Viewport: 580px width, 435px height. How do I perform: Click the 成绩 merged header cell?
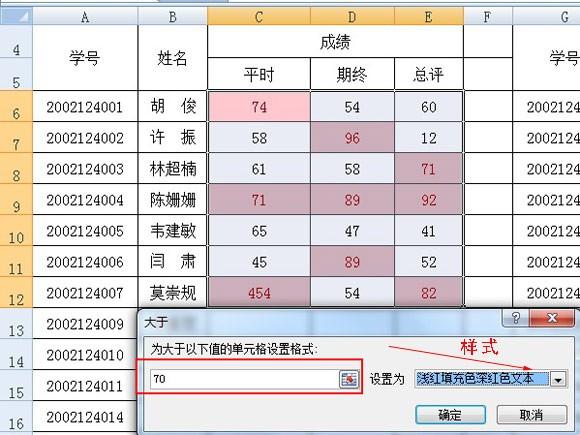[x=335, y=42]
